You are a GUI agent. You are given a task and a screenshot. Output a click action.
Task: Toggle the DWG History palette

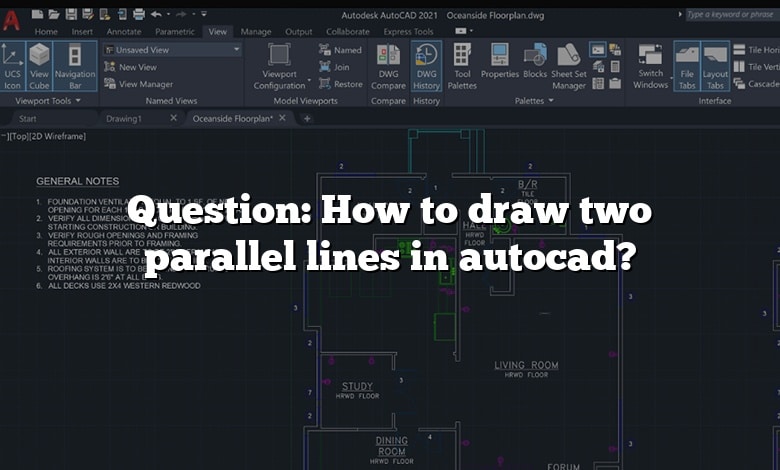coord(426,67)
